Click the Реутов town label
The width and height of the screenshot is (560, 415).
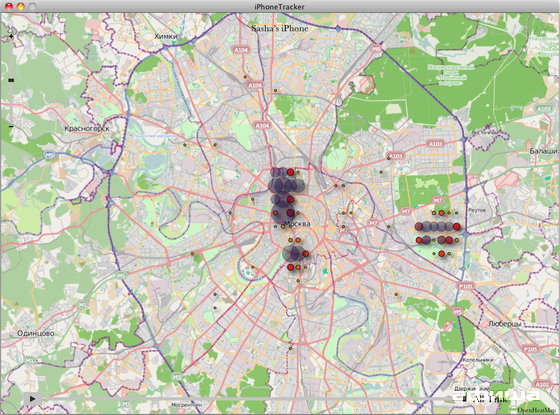pyautogui.click(x=477, y=210)
